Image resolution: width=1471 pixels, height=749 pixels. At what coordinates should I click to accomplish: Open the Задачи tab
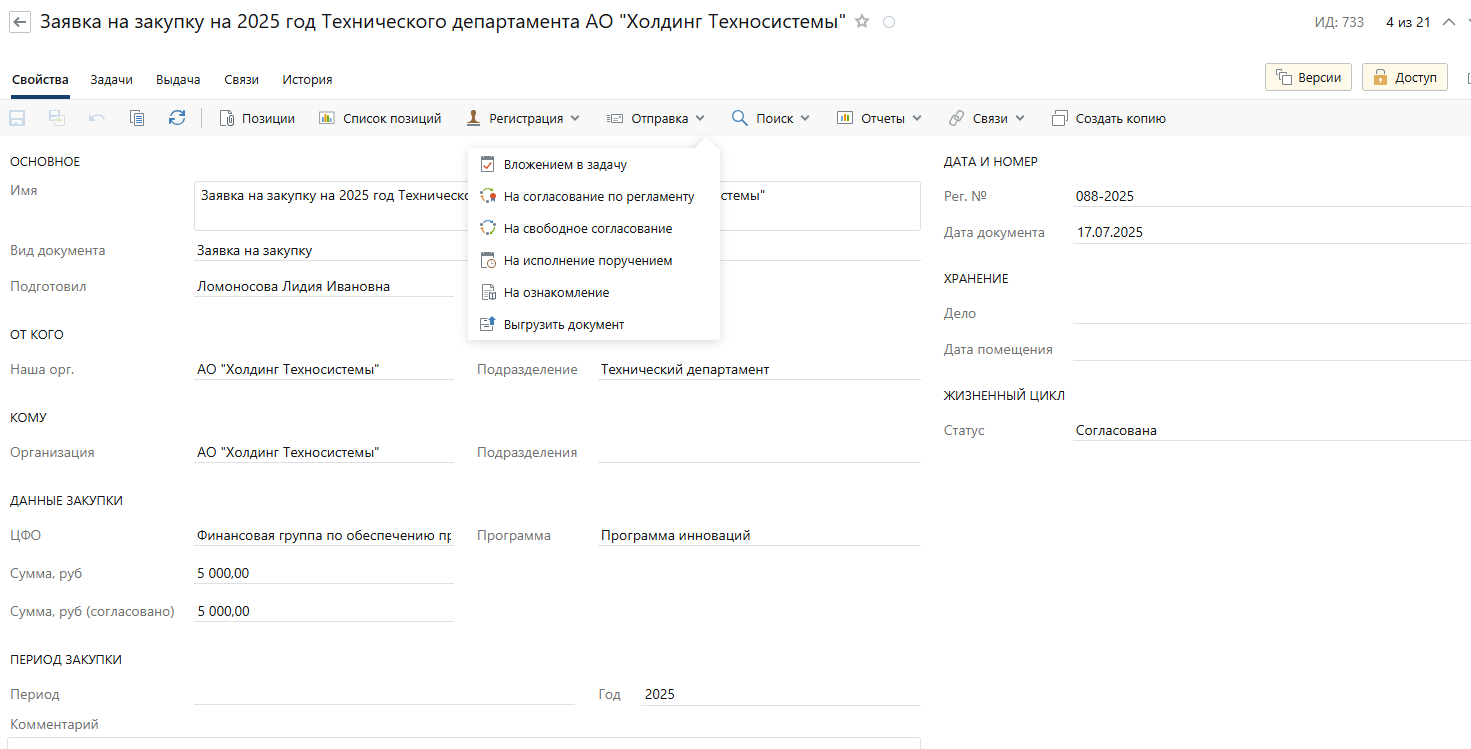coord(111,80)
